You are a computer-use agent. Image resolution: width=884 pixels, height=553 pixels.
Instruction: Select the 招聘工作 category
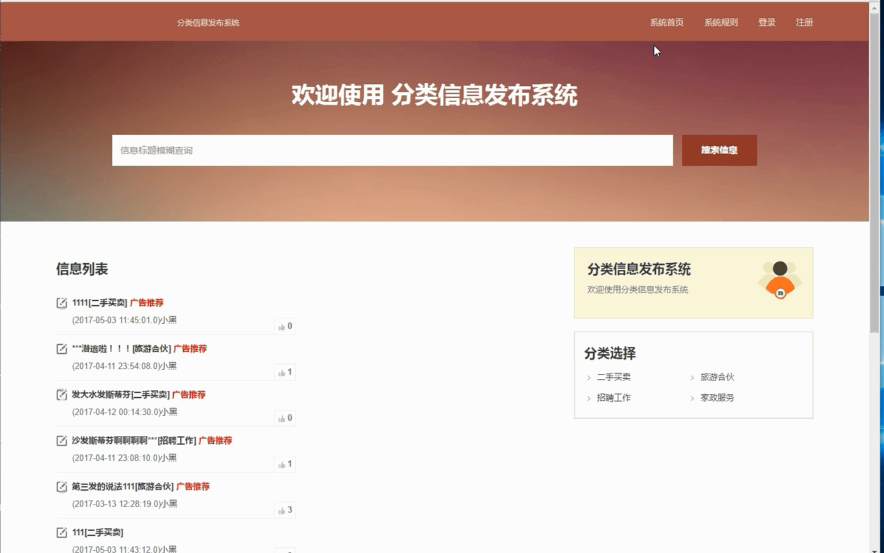click(614, 398)
